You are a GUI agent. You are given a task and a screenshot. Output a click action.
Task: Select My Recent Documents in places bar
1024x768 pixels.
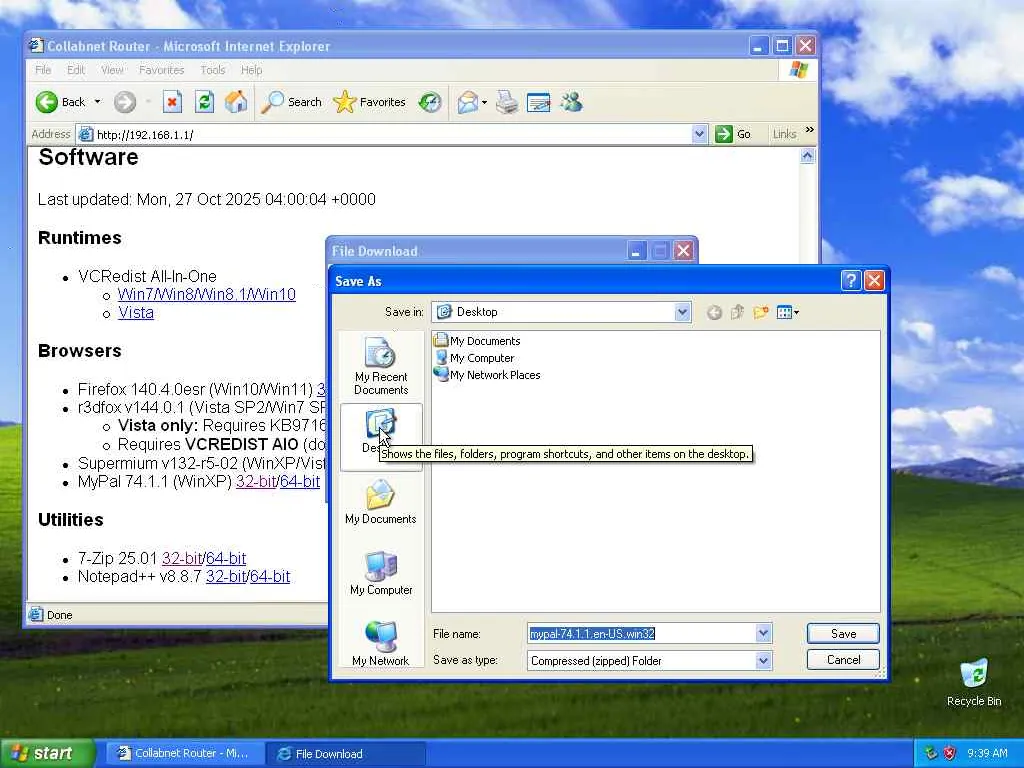[381, 366]
